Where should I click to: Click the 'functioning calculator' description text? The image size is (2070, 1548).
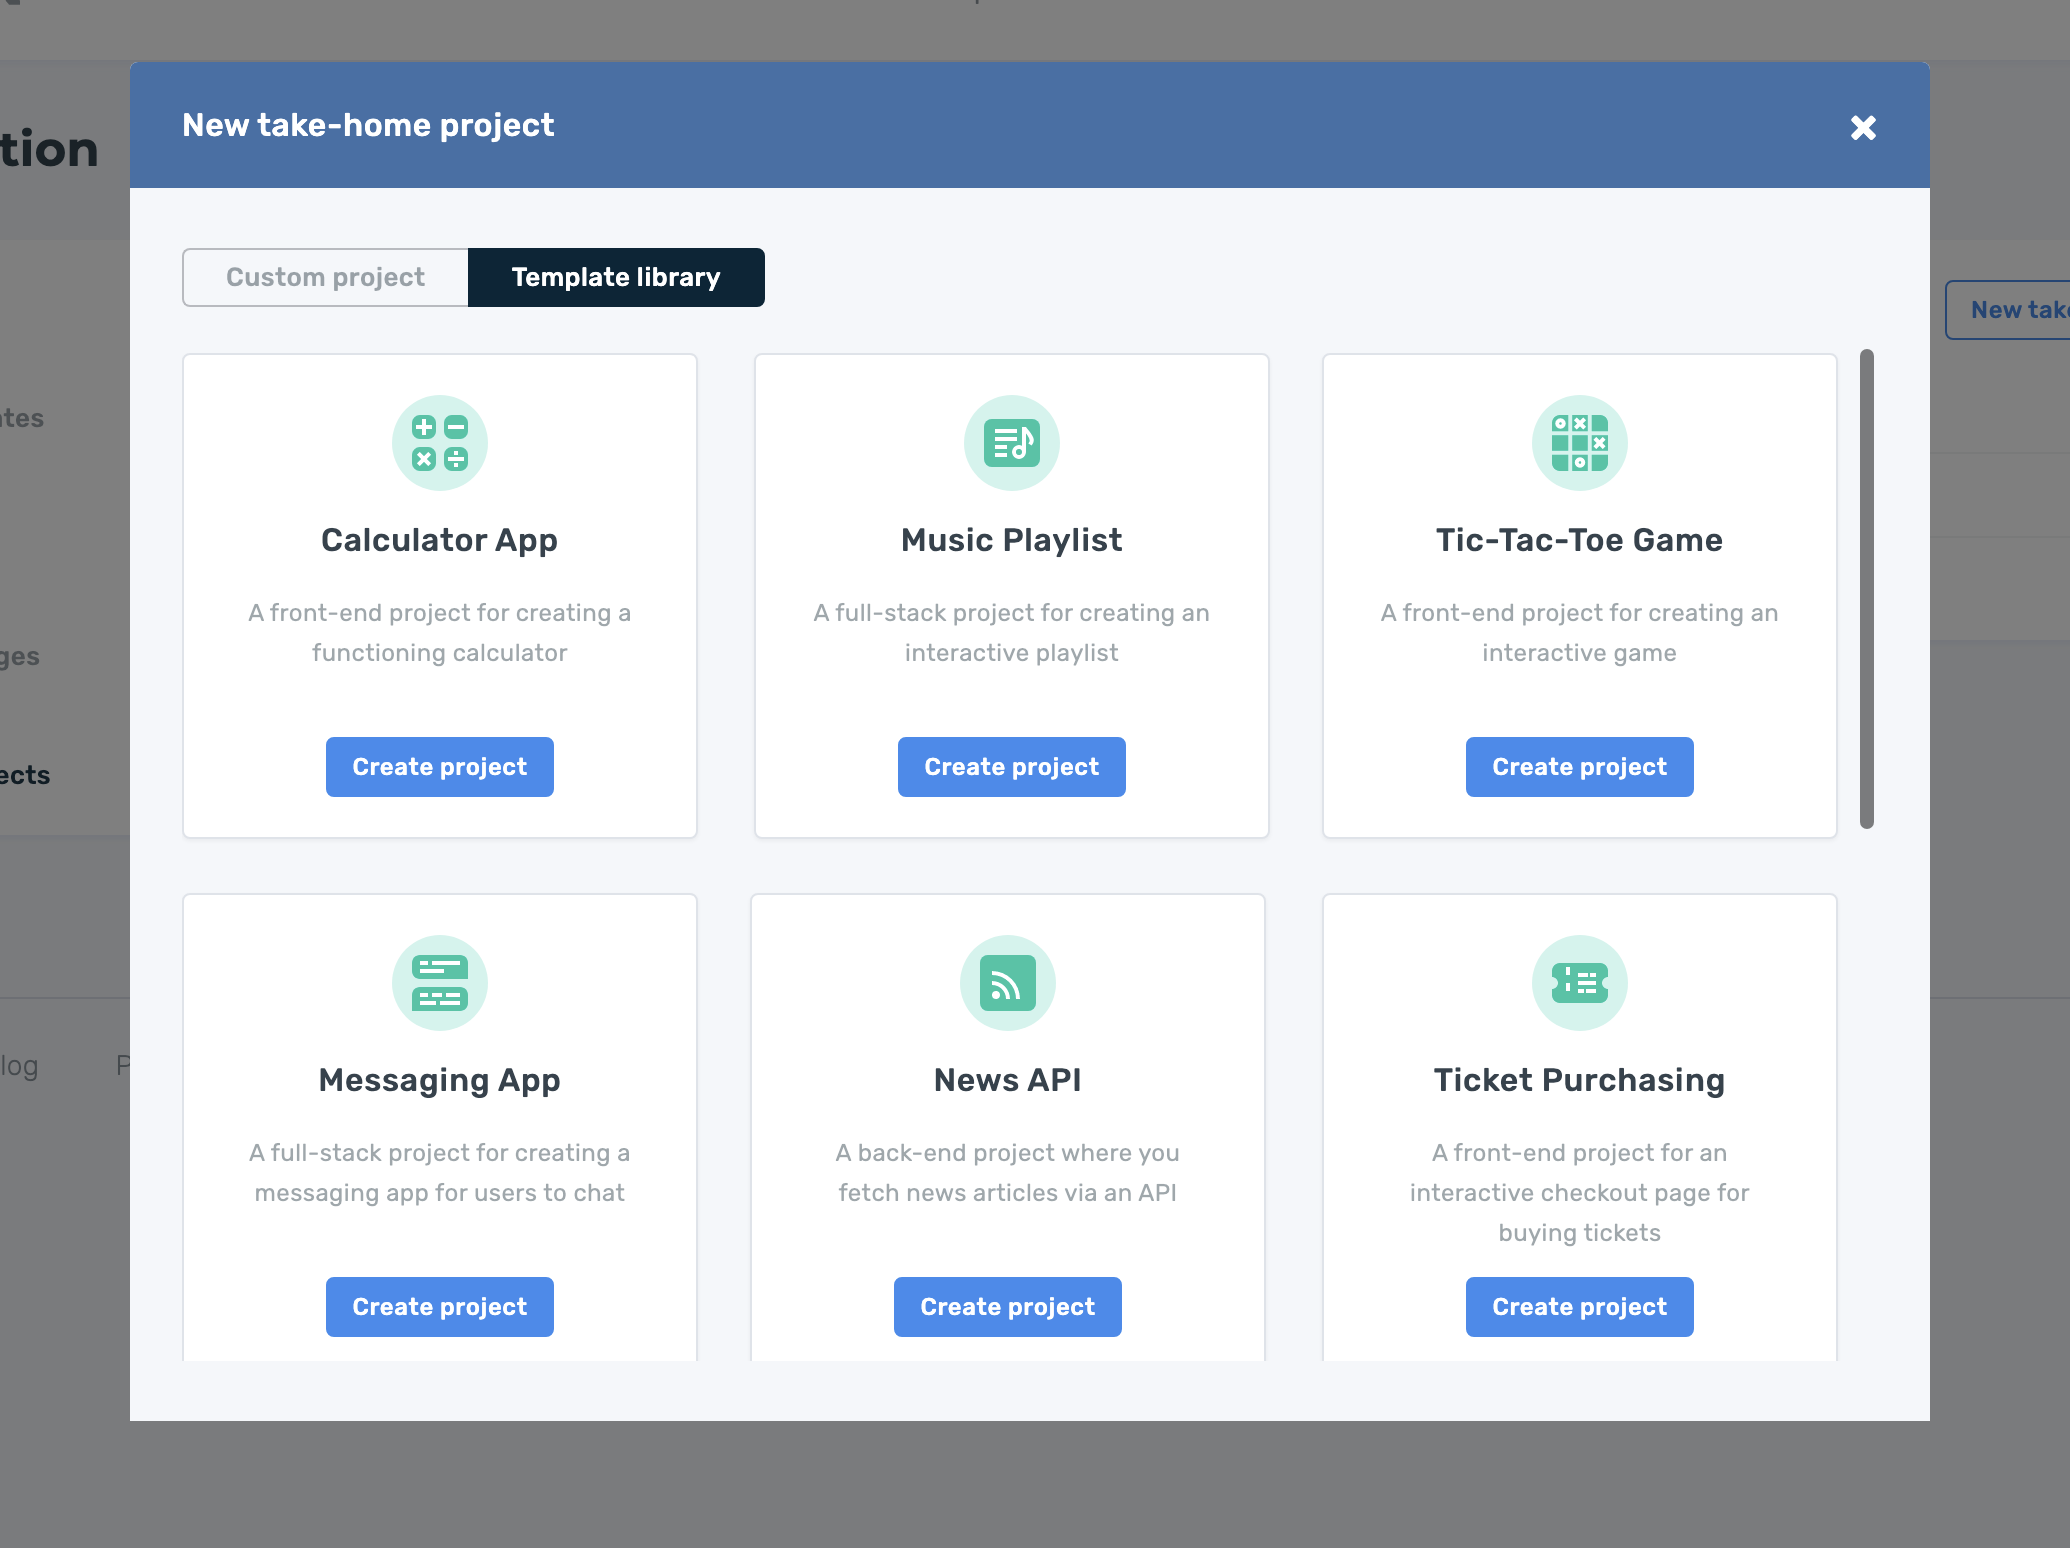440,653
